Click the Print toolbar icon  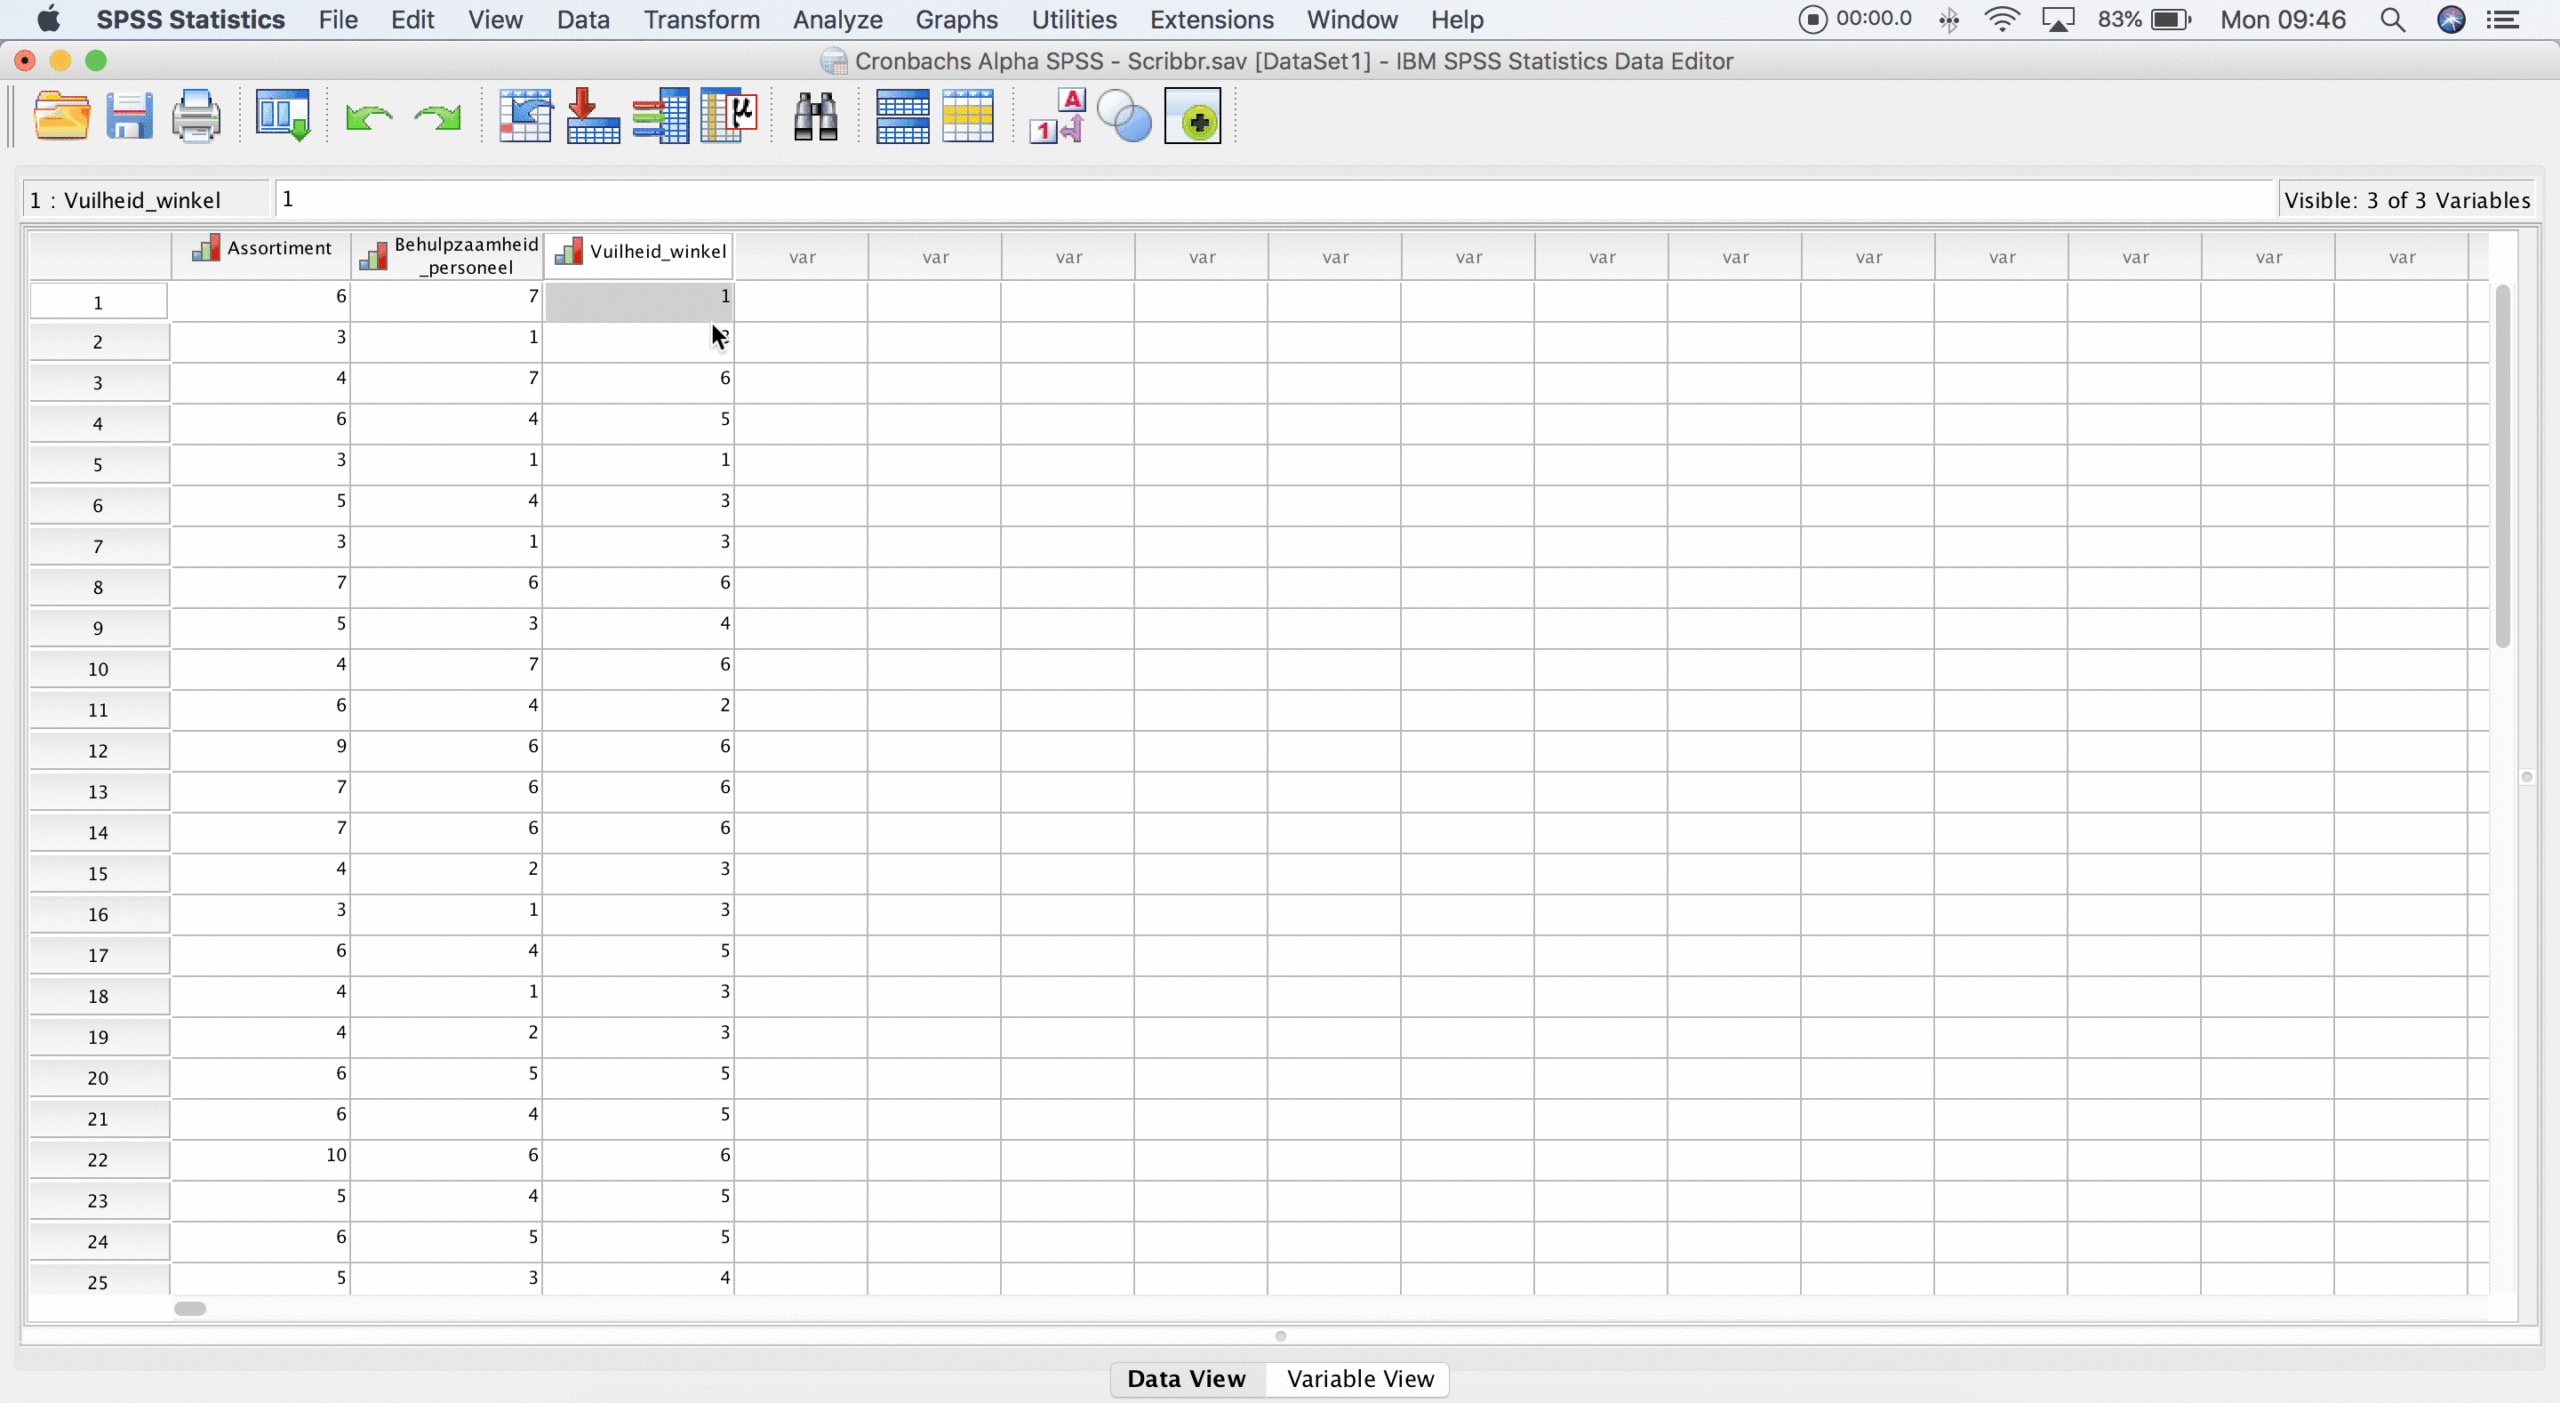point(196,117)
